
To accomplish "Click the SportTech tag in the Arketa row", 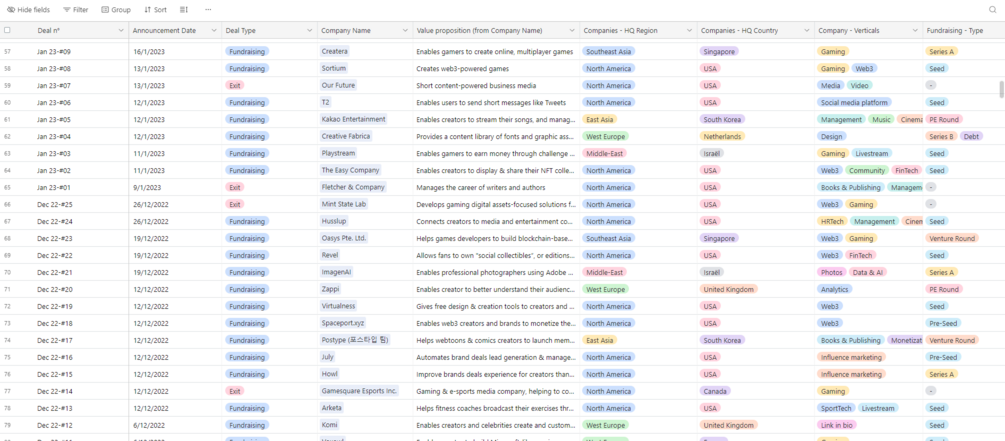I will point(835,408).
